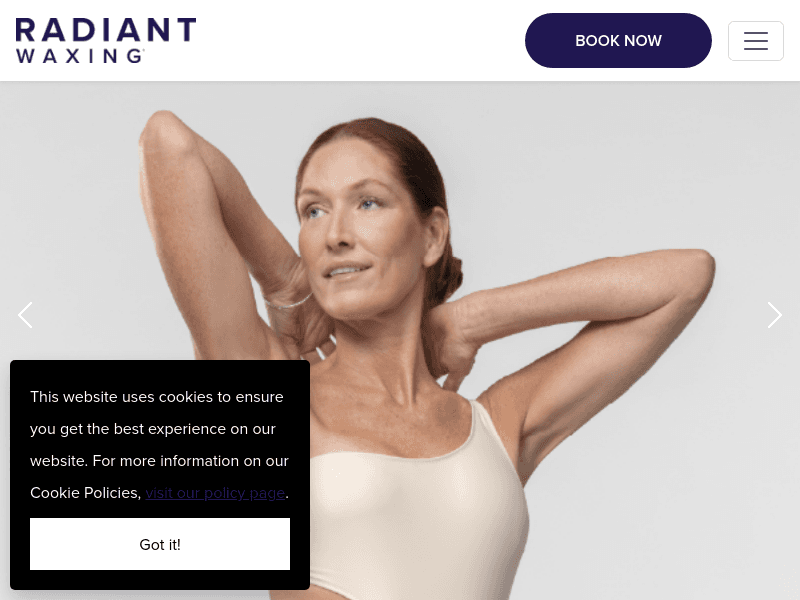
Task: Click the woman's face in the banner photo
Action: 357,230
